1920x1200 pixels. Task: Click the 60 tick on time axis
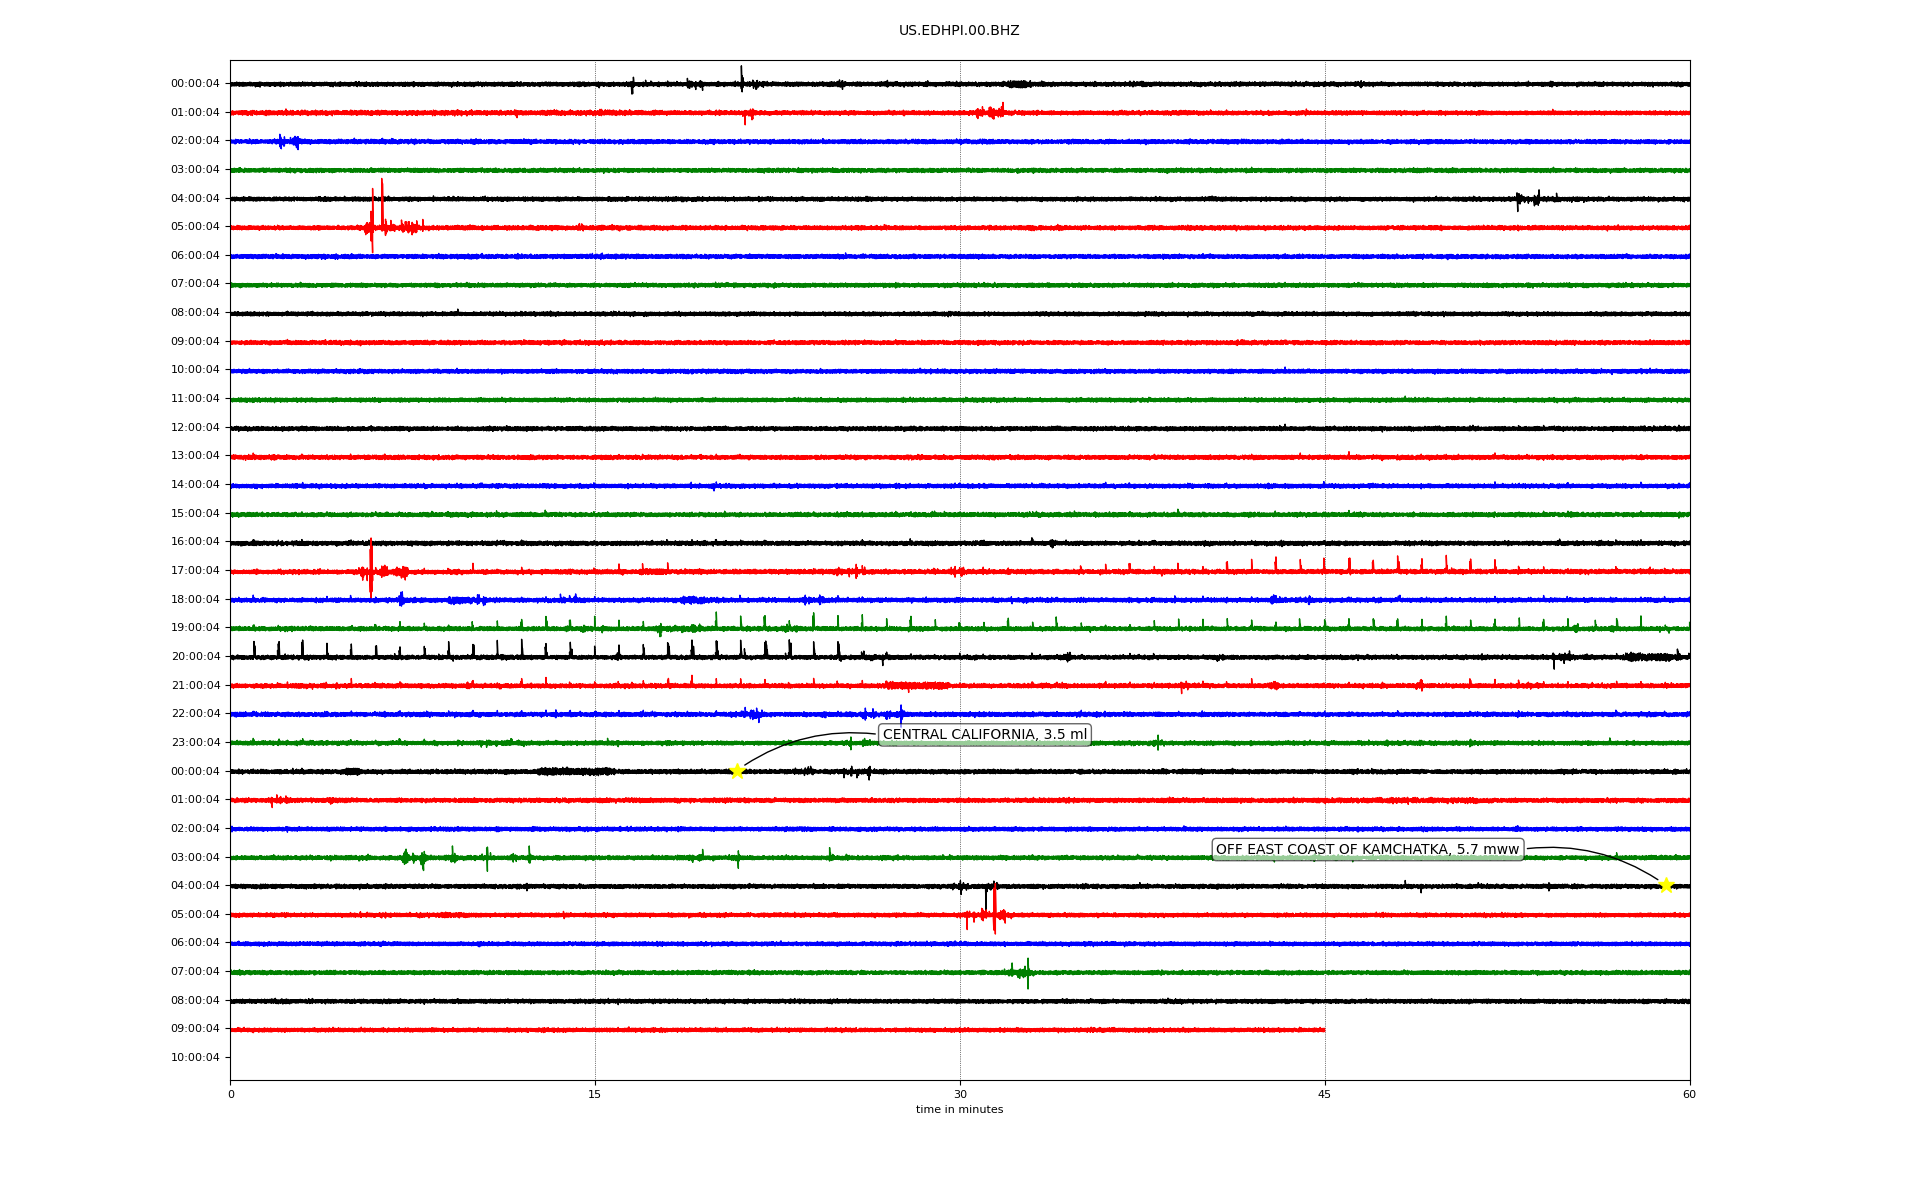click(x=1689, y=1094)
